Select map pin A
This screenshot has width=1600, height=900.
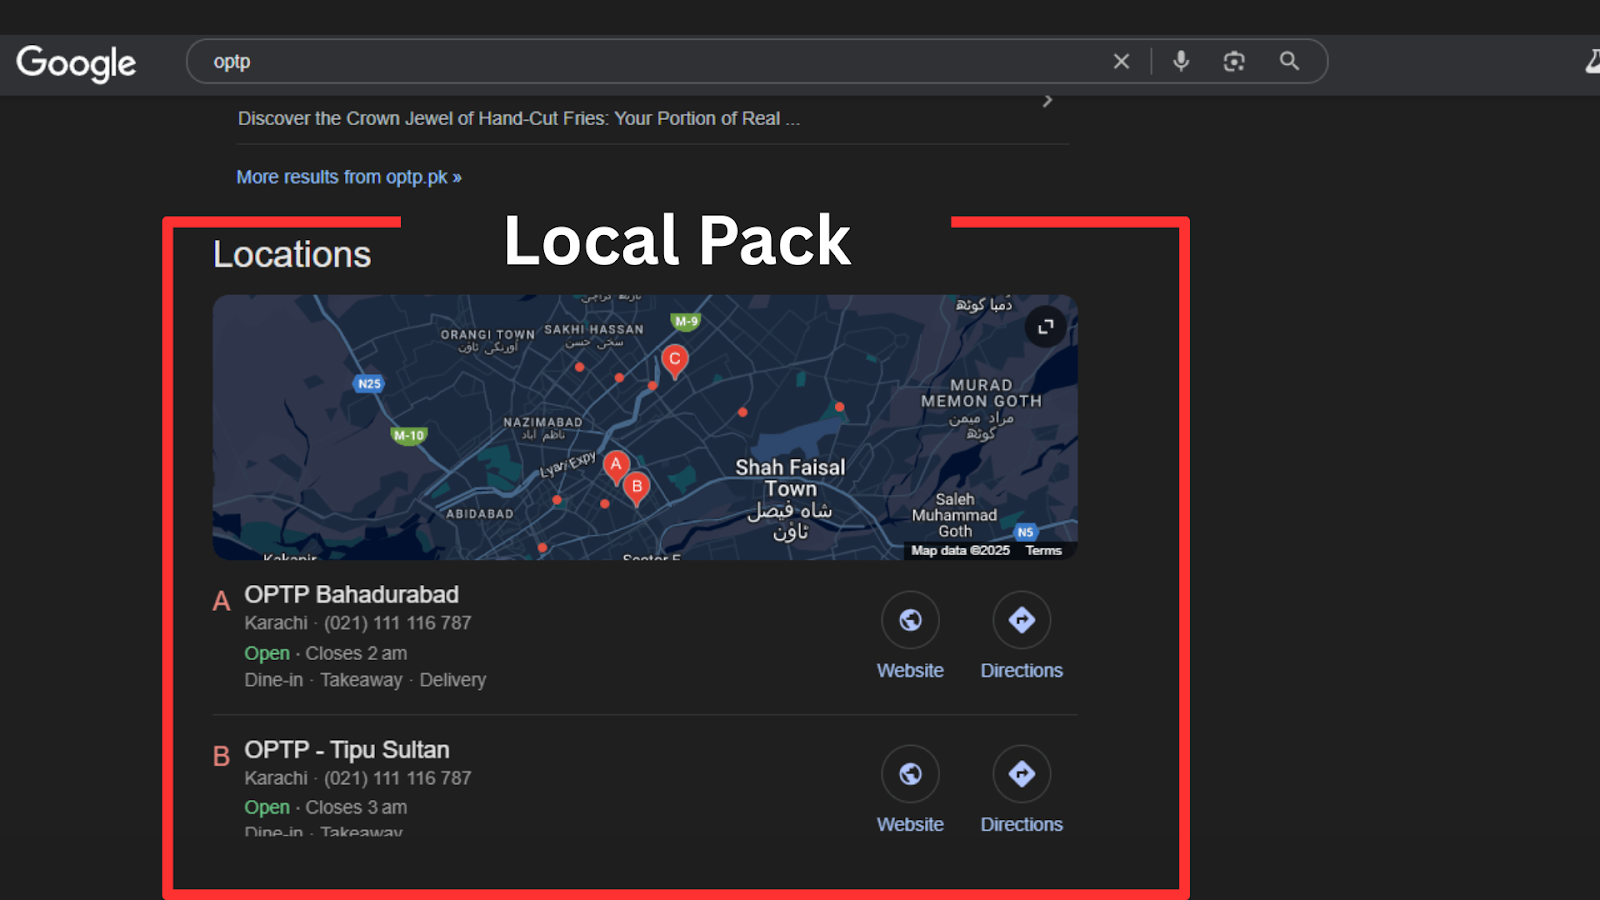click(x=616, y=466)
